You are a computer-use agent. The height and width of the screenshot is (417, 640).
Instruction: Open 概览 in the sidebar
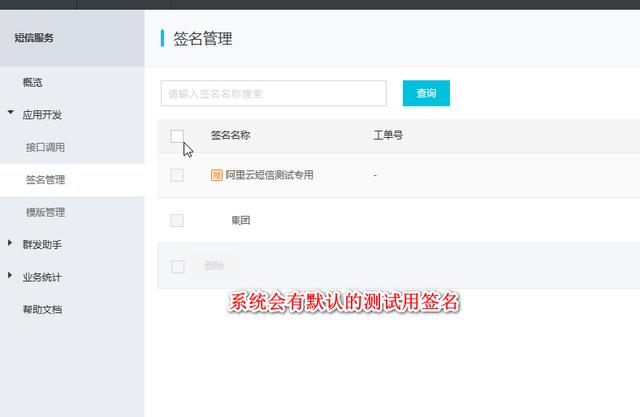click(33, 82)
